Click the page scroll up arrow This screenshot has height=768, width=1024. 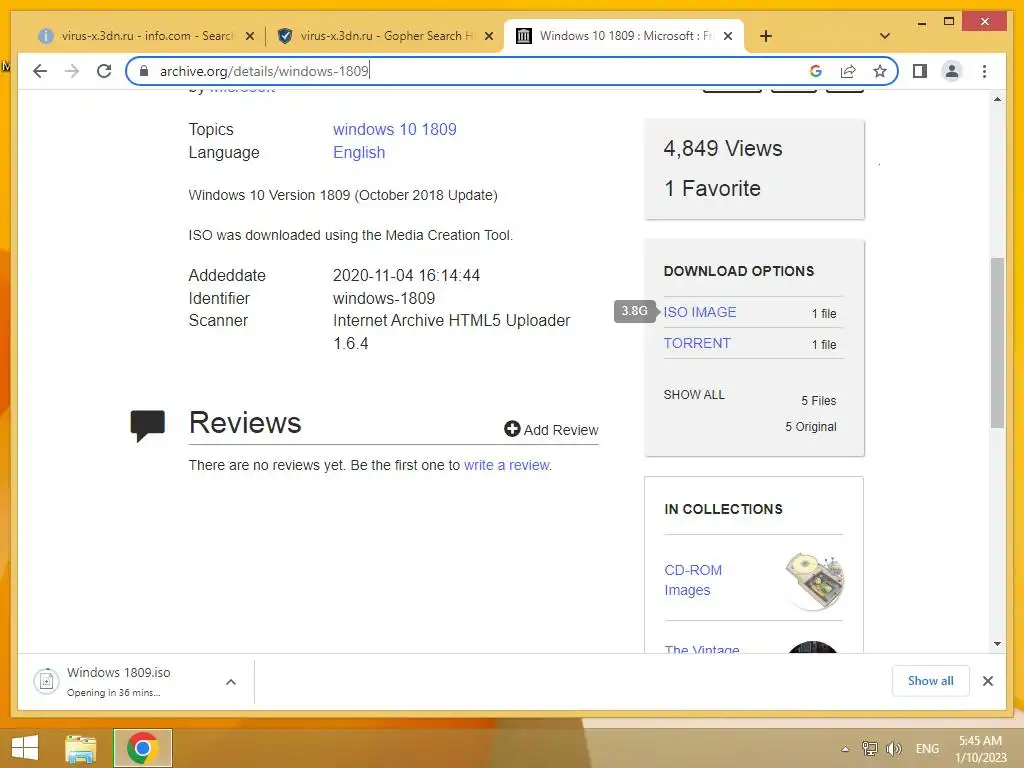[x=997, y=99]
